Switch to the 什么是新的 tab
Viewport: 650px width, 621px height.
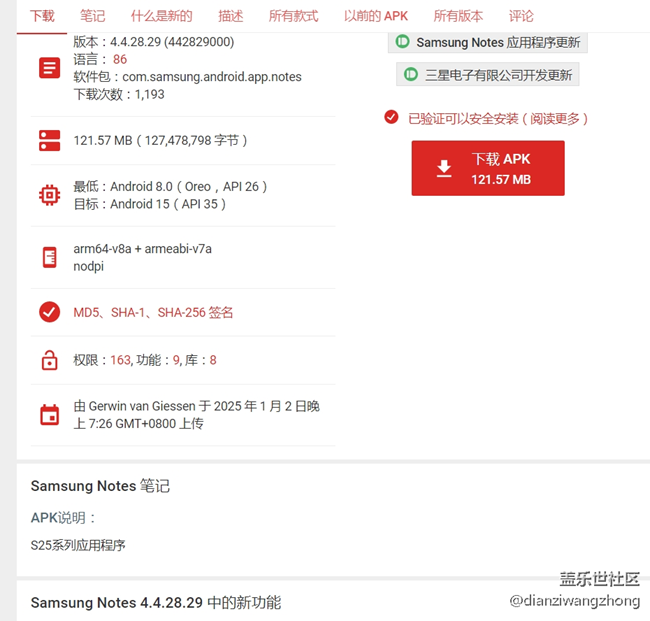pyautogui.click(x=162, y=16)
